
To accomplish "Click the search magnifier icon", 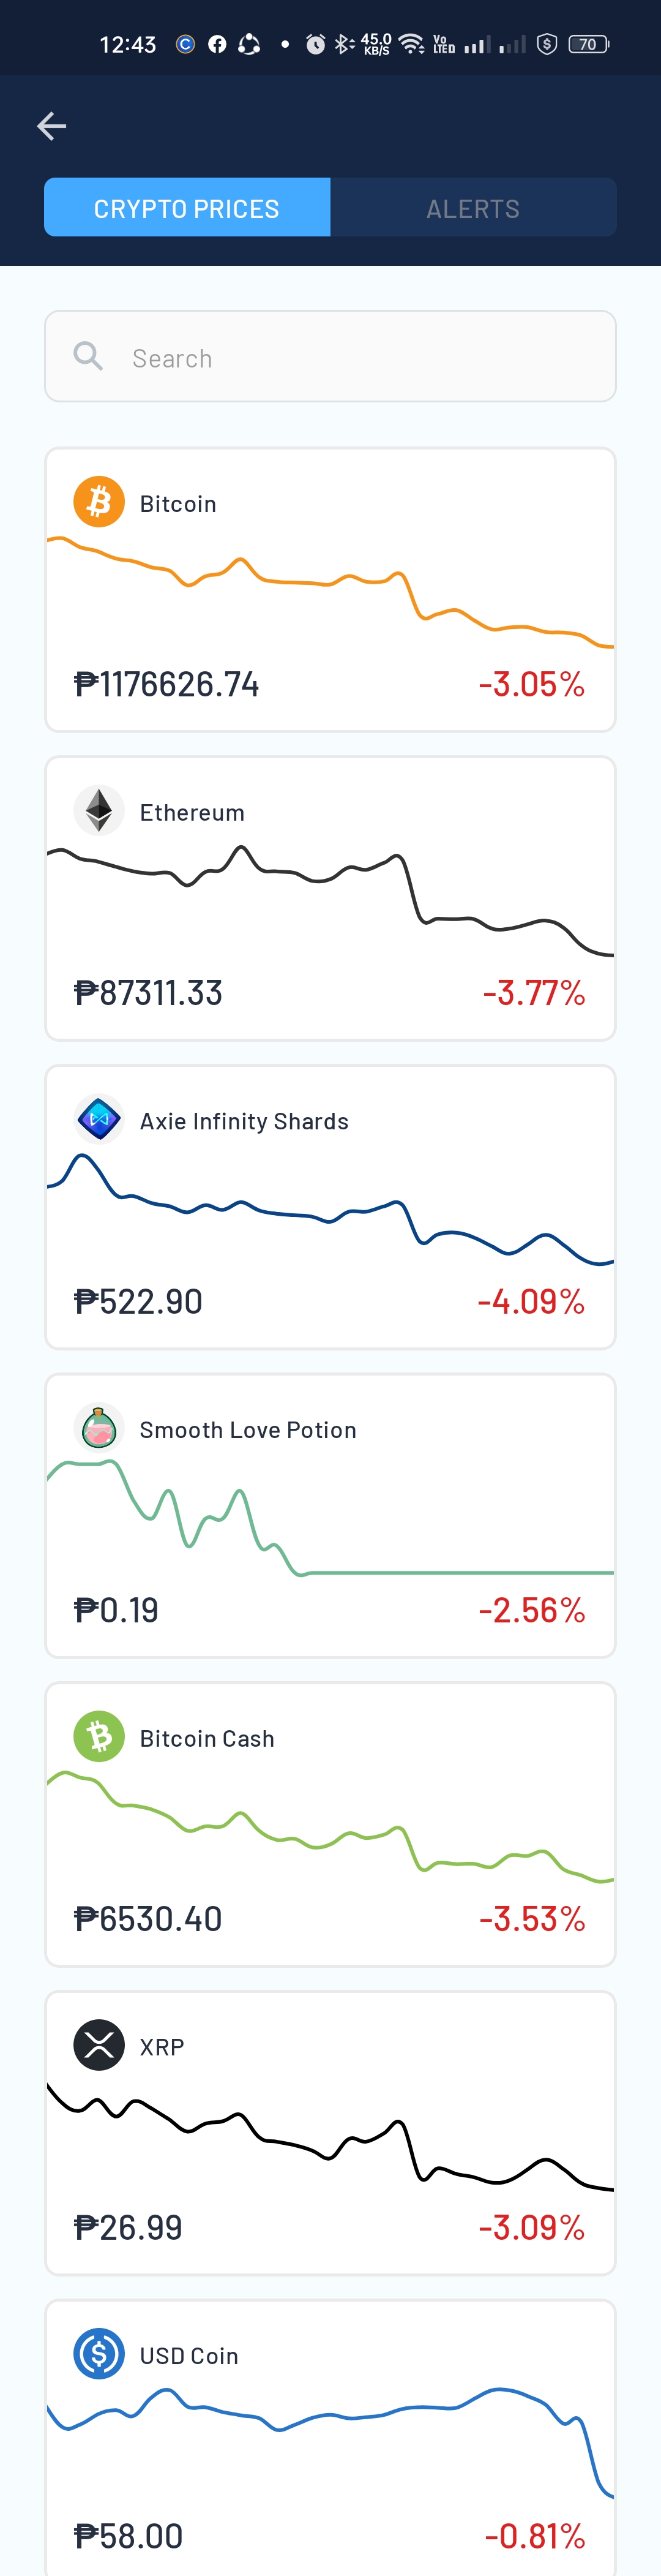I will pyautogui.click(x=88, y=356).
